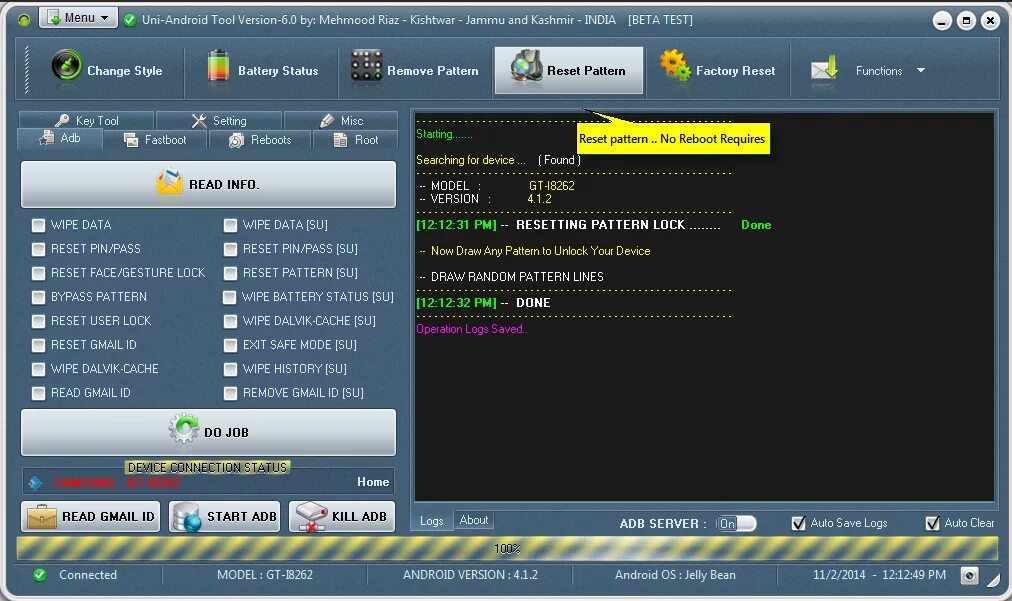Uncheck Auto Save Logs
Image resolution: width=1012 pixels, height=601 pixels.
coord(798,523)
